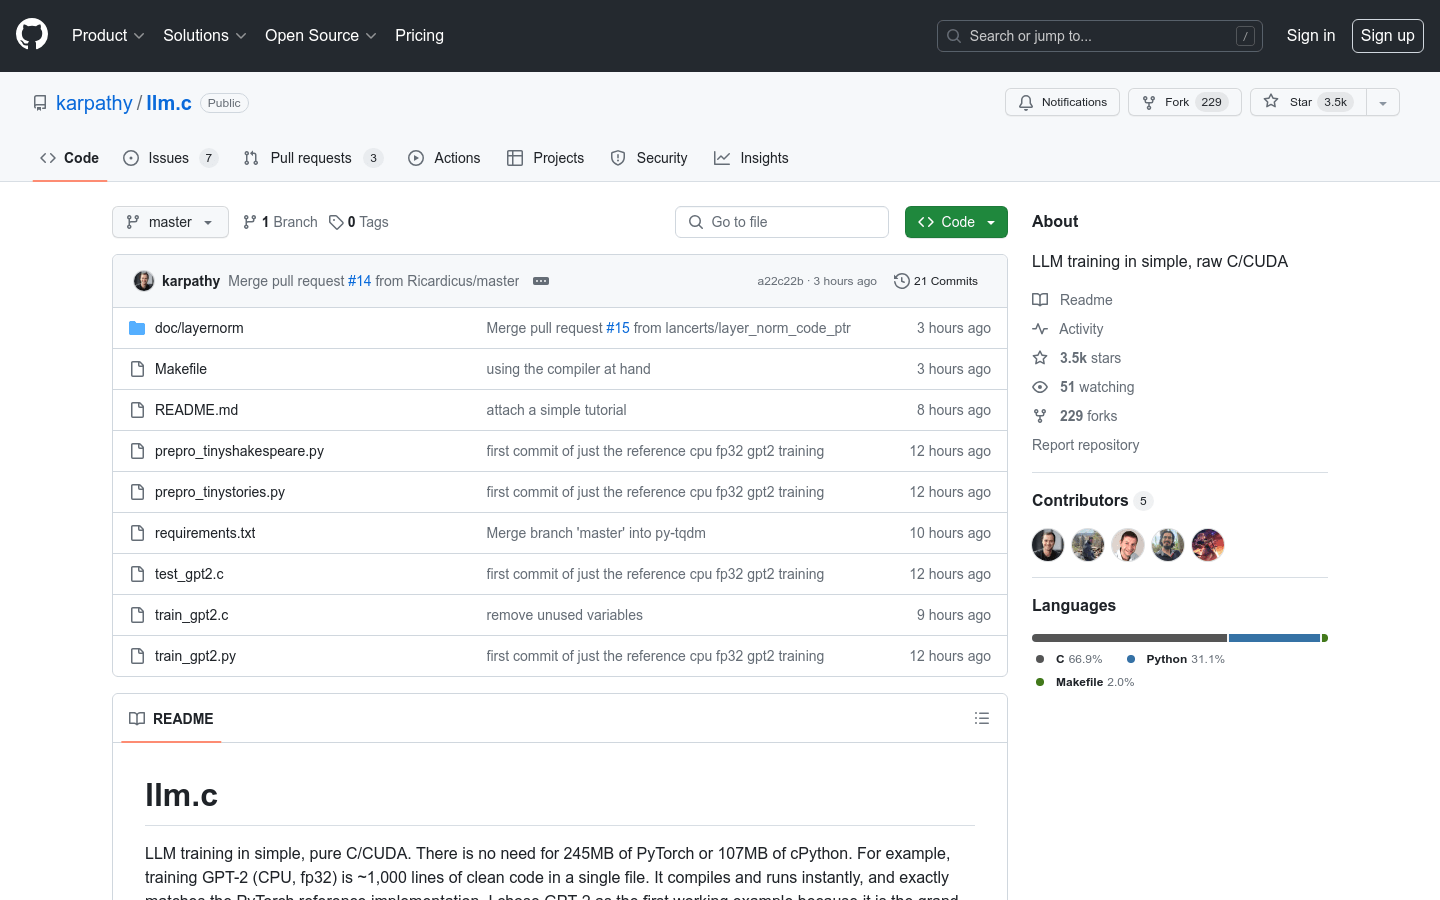Open the fifth contributor avatar
The height and width of the screenshot is (900, 1440).
pos(1208,545)
